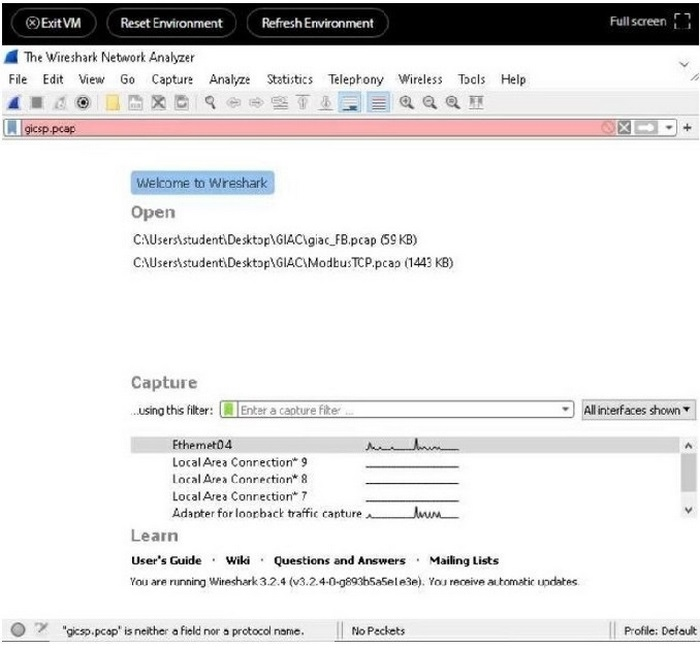
Task: Start capturing packets with the shark fin icon
Action: [x=13, y=103]
